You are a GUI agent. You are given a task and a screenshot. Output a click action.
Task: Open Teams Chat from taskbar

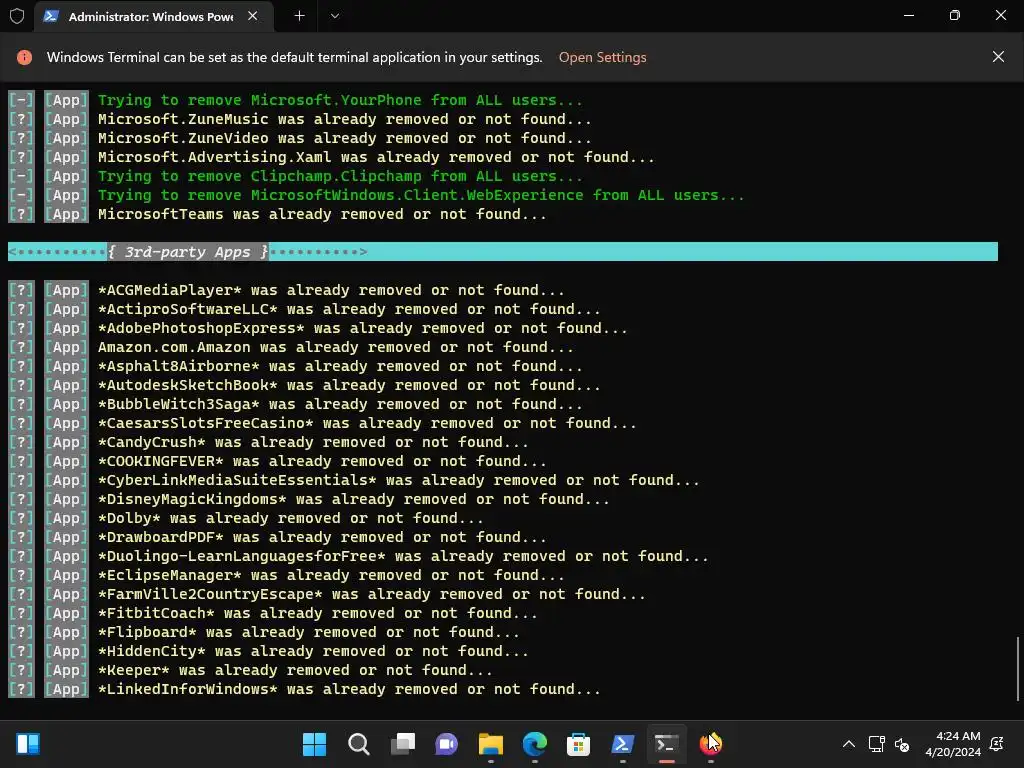(x=447, y=744)
